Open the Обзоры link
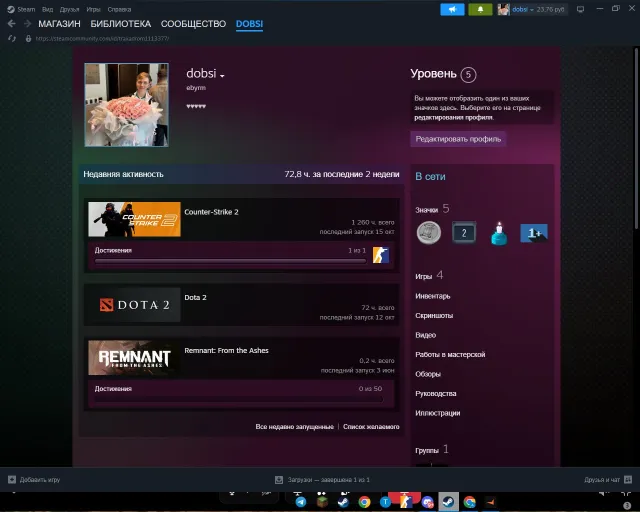Image resolution: width=640 pixels, height=512 pixels. tap(428, 374)
